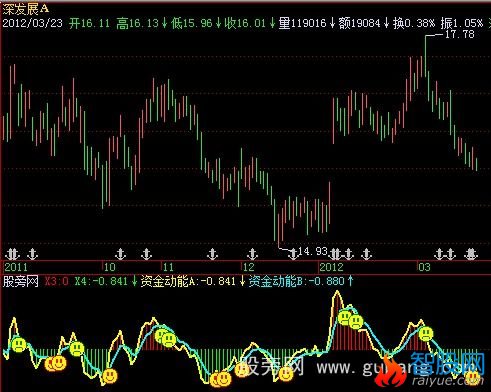Click the turnover rate 换0.38%
The image size is (491, 392).
point(414,23)
